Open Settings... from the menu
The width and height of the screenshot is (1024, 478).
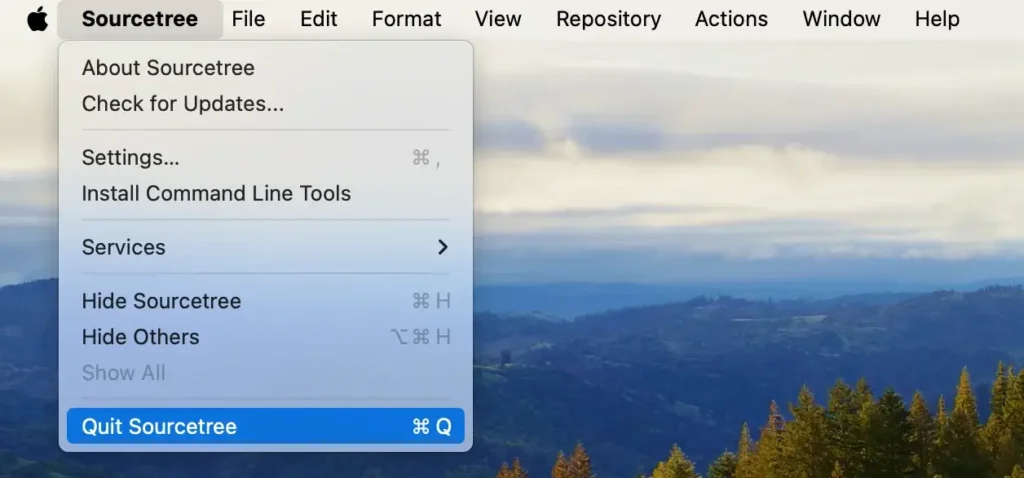[x=265, y=157]
